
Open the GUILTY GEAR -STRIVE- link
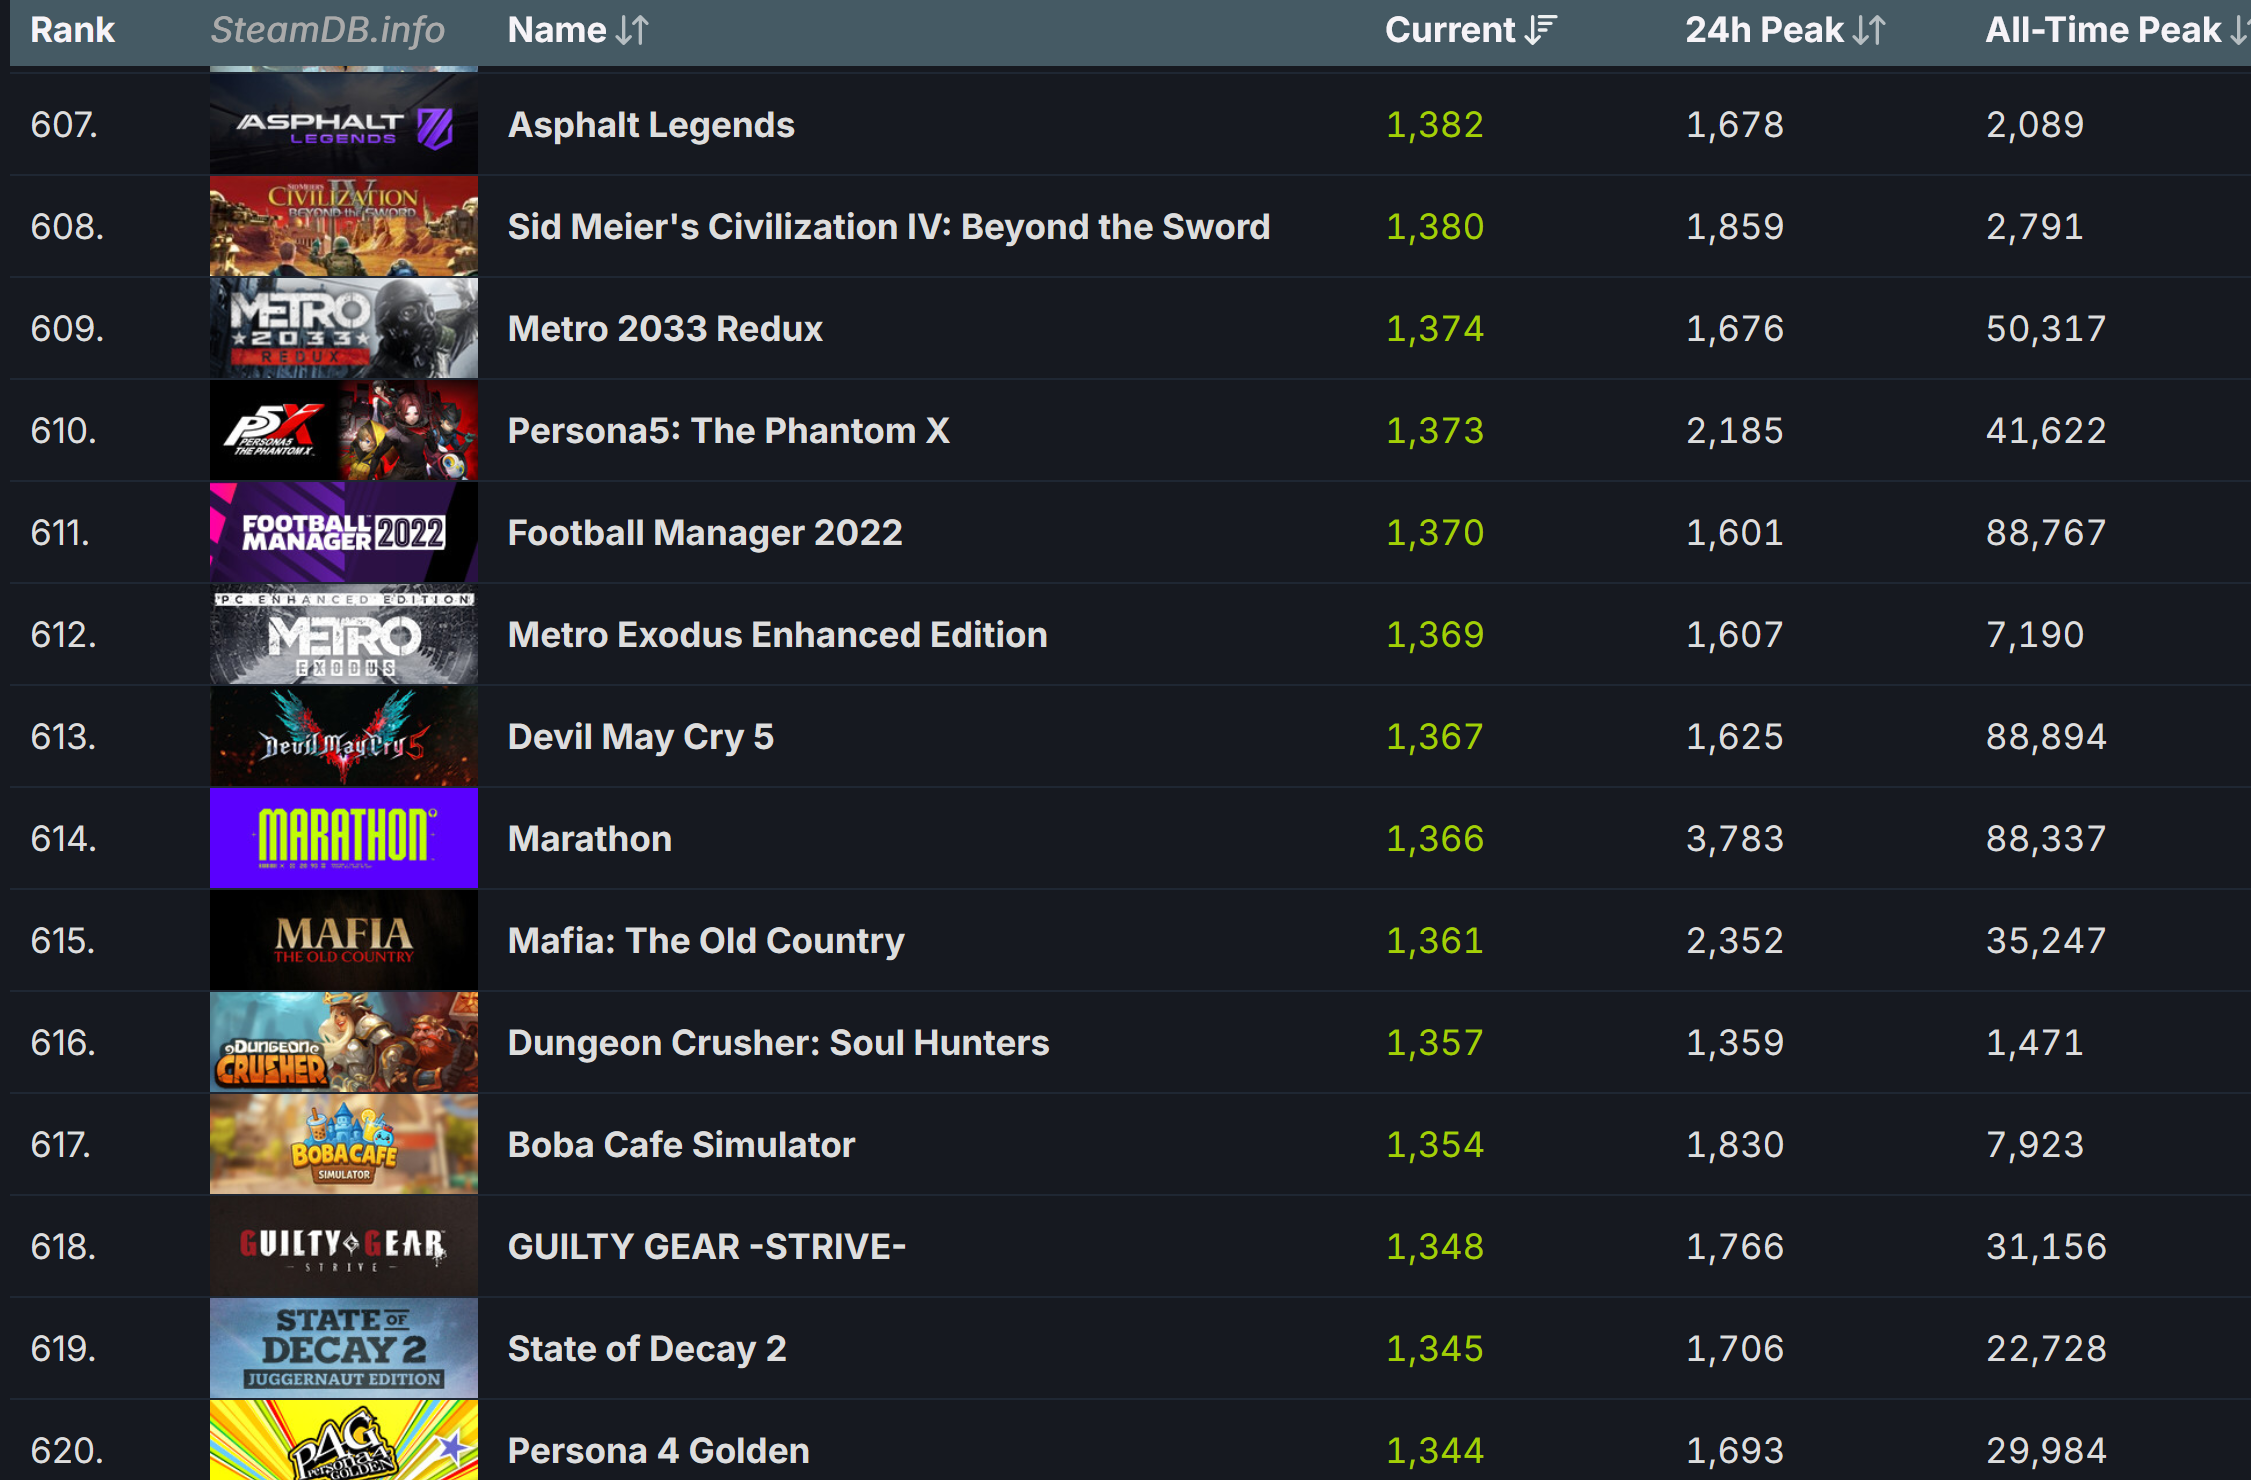(x=707, y=1247)
